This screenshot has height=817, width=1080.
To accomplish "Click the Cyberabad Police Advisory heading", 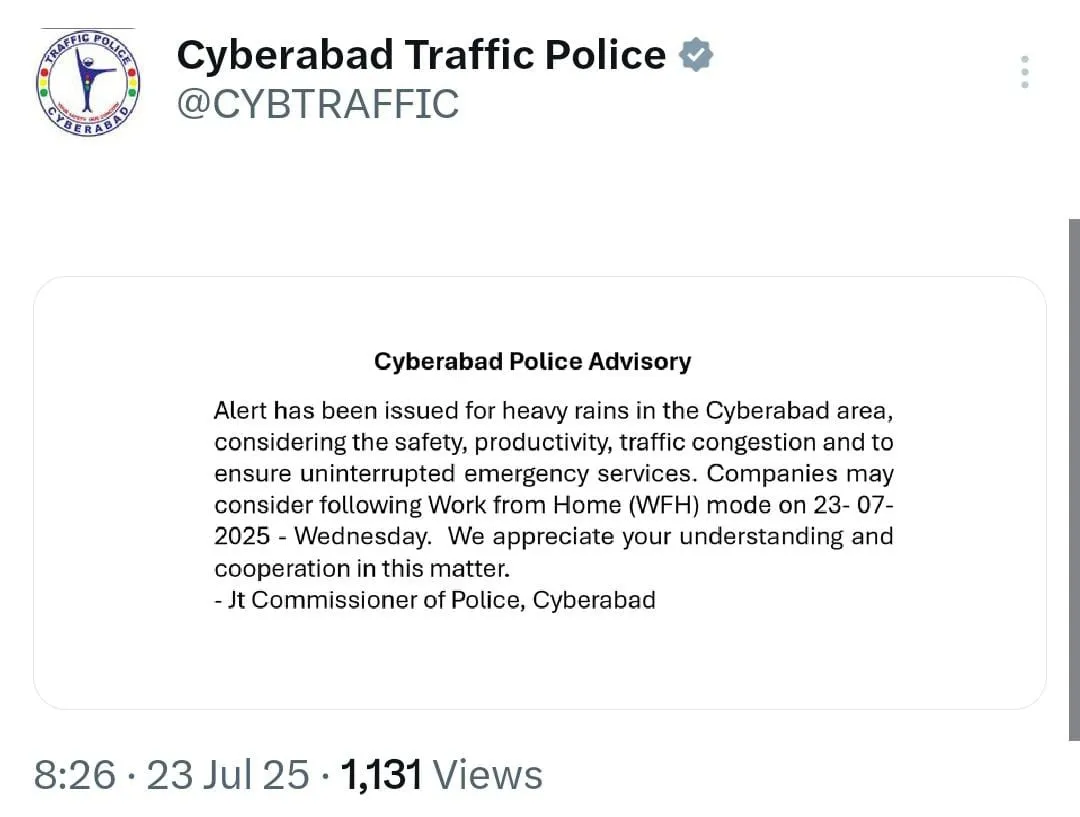I will pyautogui.click(x=532, y=362).
